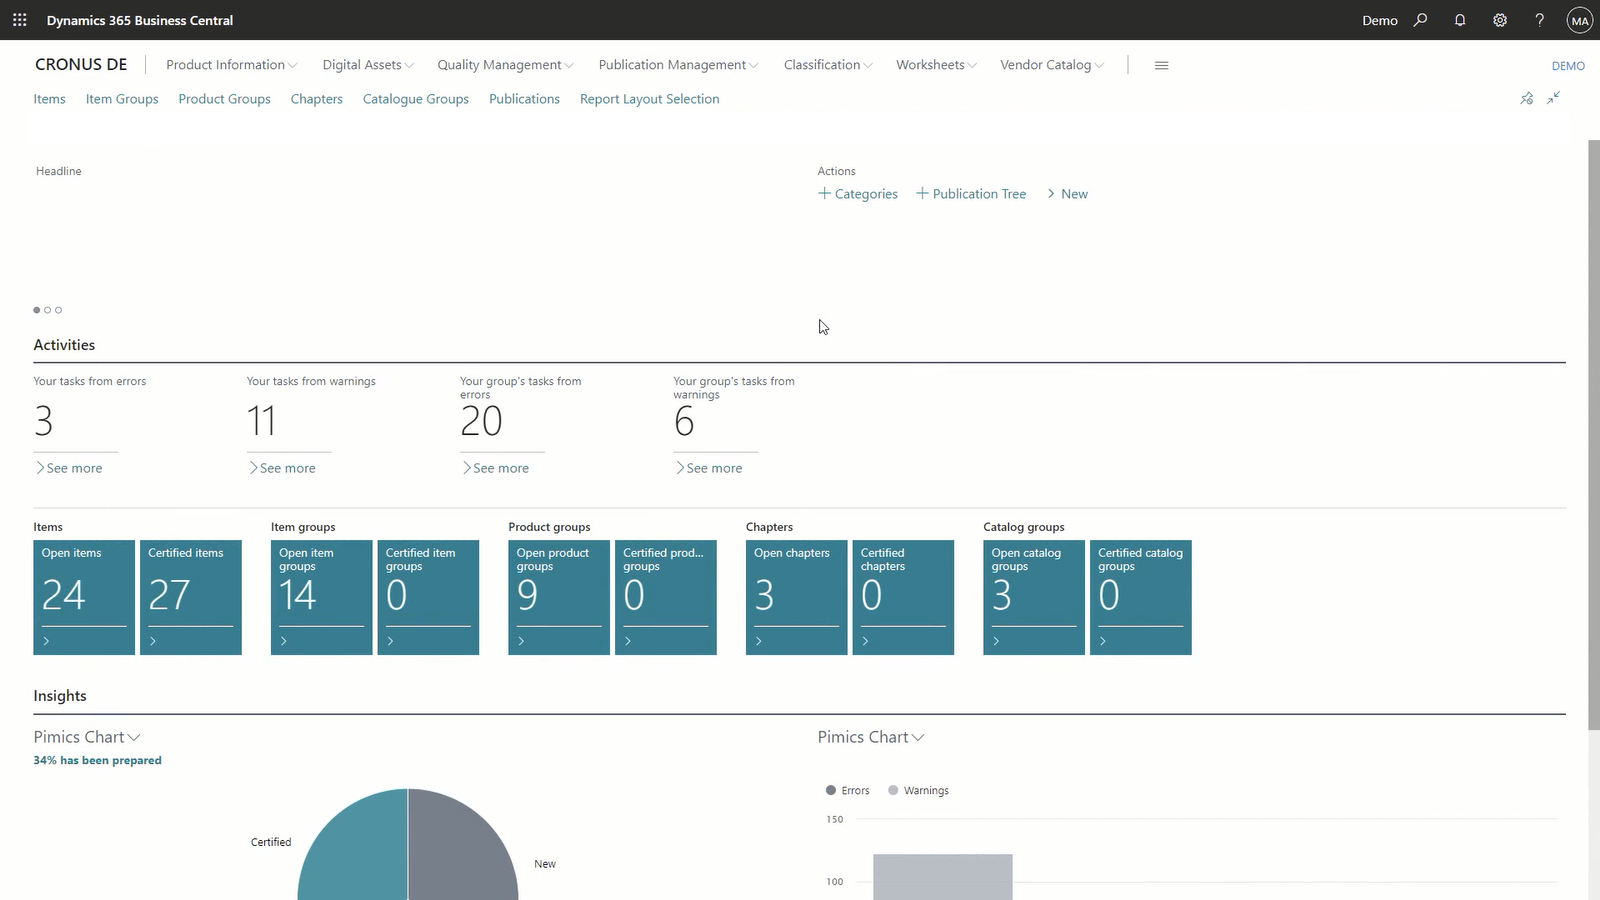
Task: Go to Catalogue Groups page
Action: coord(415,99)
